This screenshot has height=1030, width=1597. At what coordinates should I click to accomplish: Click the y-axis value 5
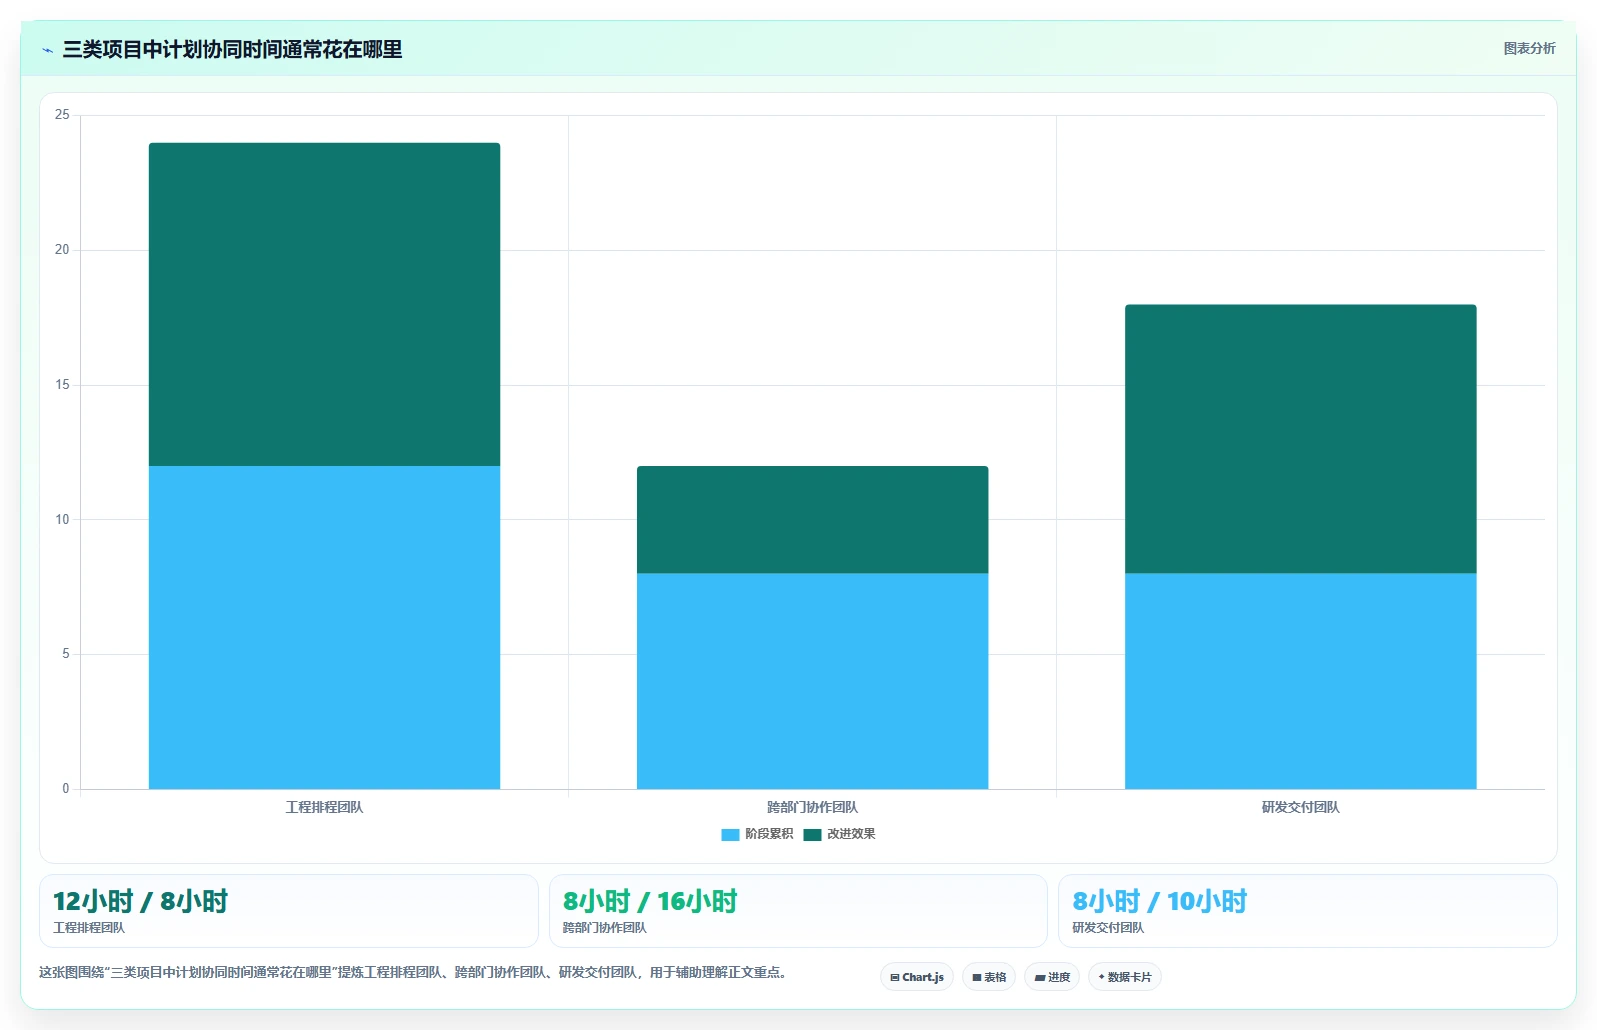click(x=66, y=654)
